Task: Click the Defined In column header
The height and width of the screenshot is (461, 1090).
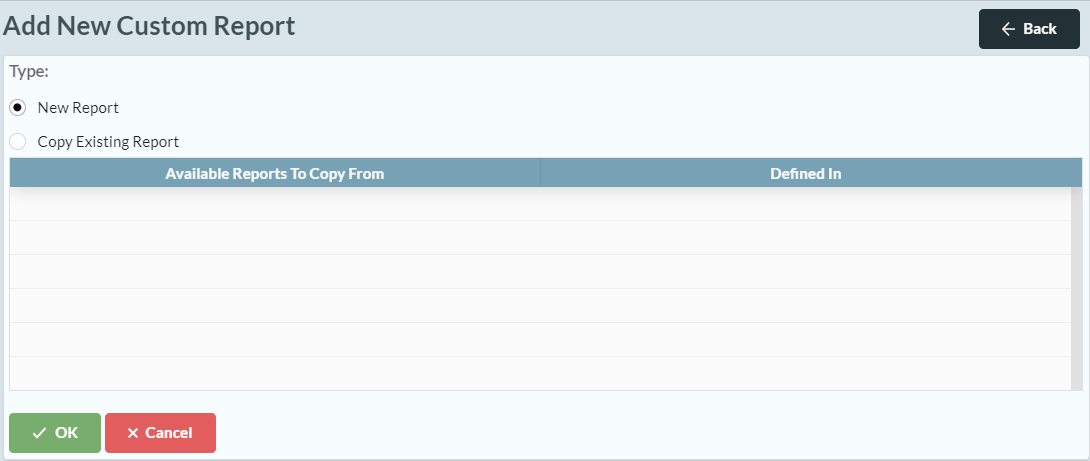Action: pyautogui.click(x=805, y=173)
